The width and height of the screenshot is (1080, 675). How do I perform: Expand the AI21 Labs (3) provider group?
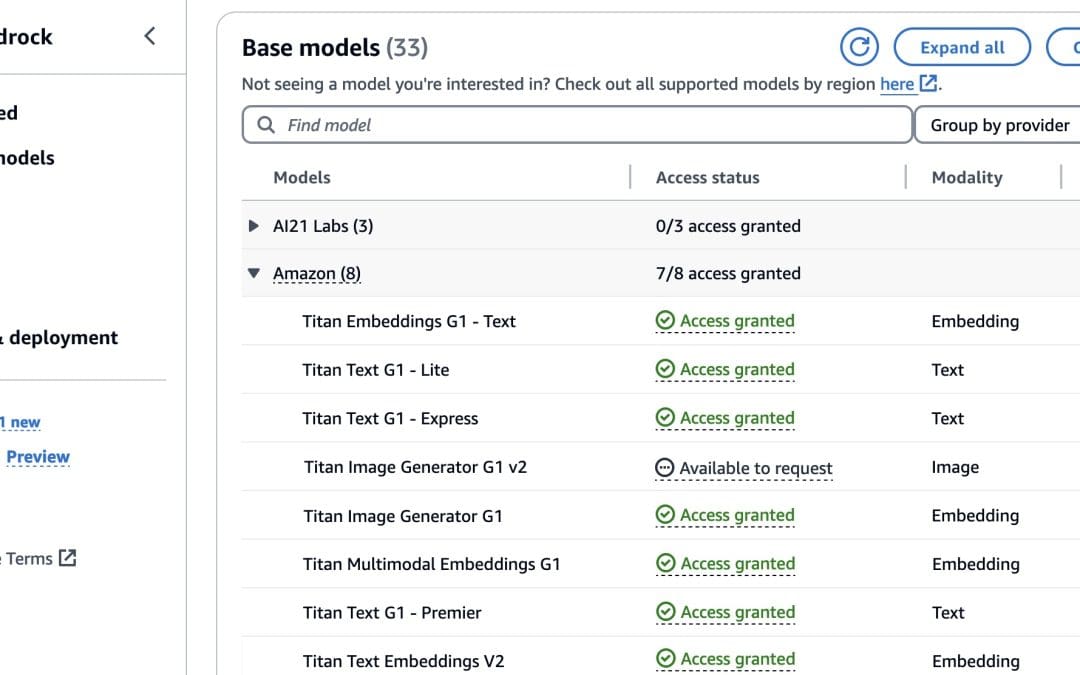coord(254,226)
